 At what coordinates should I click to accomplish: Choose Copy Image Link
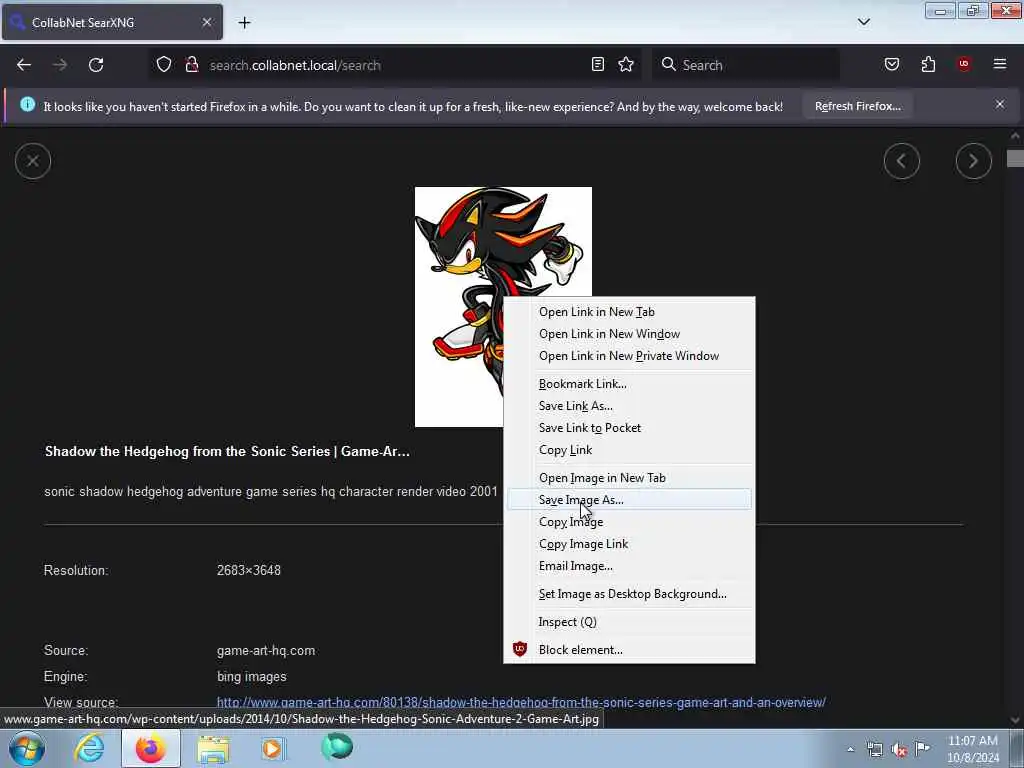coord(629,544)
